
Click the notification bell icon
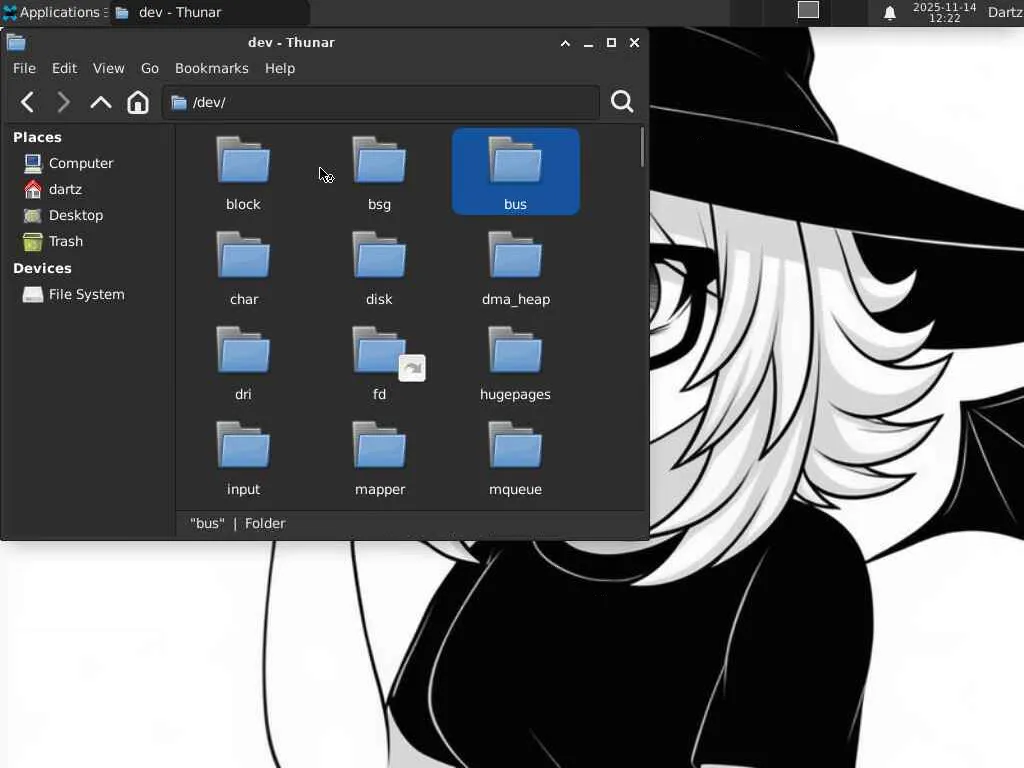click(x=889, y=12)
